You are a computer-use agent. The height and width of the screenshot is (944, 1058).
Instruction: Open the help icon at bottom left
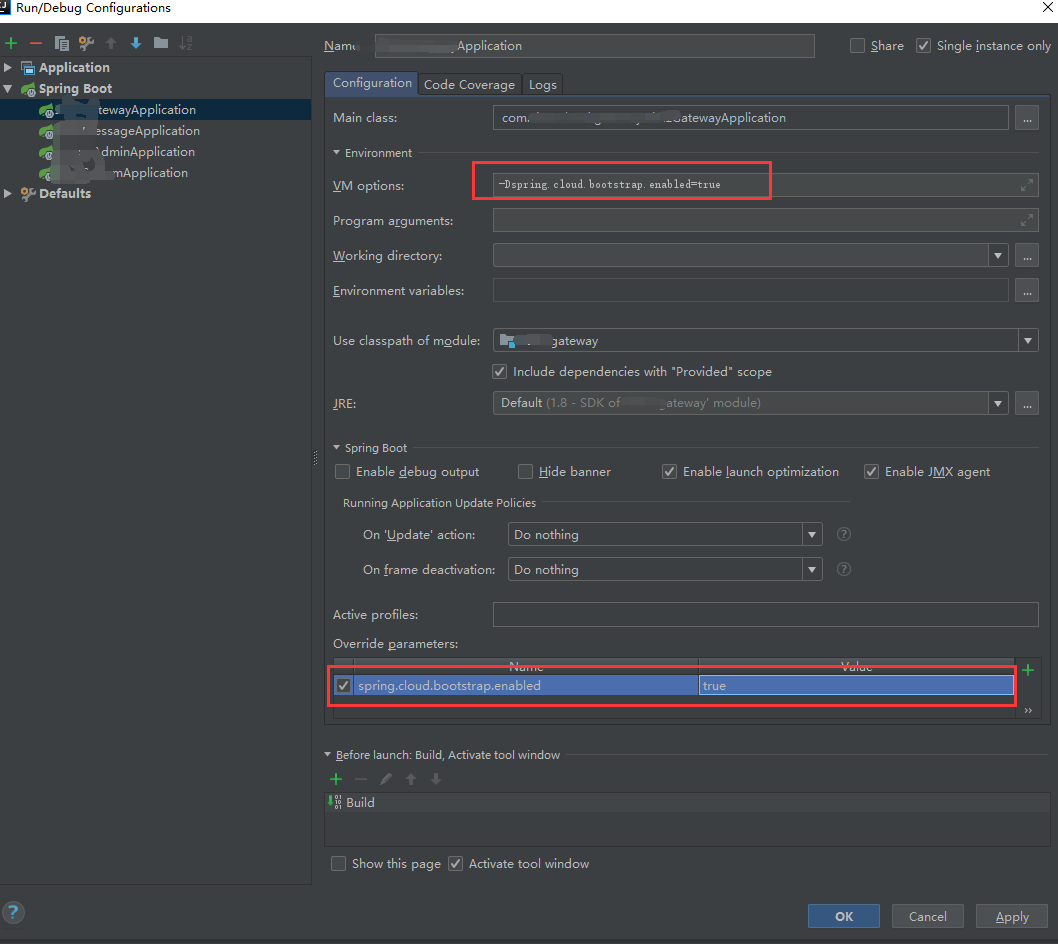(x=13, y=912)
